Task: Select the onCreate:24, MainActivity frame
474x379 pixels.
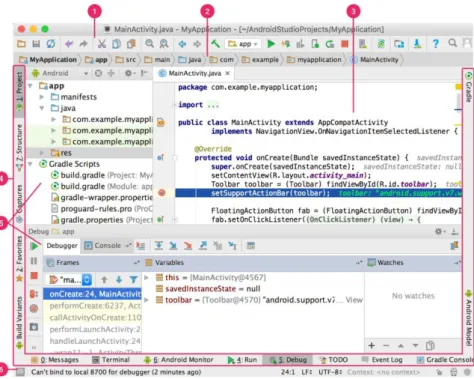Action: click(x=93, y=294)
